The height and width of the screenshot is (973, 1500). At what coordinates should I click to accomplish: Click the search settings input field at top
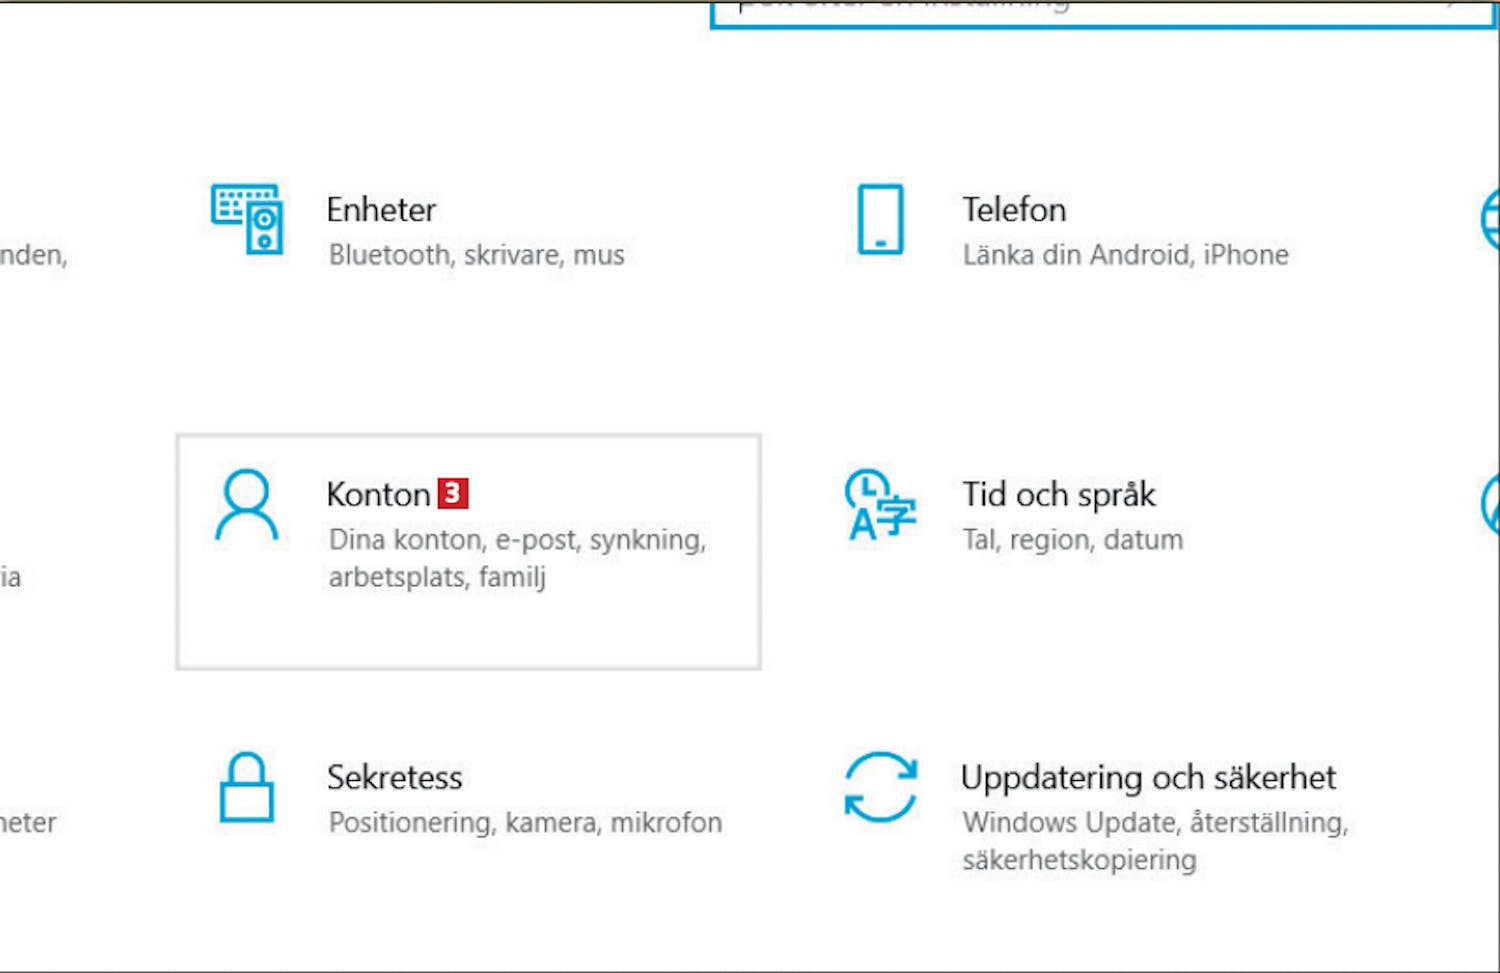[1102, 13]
